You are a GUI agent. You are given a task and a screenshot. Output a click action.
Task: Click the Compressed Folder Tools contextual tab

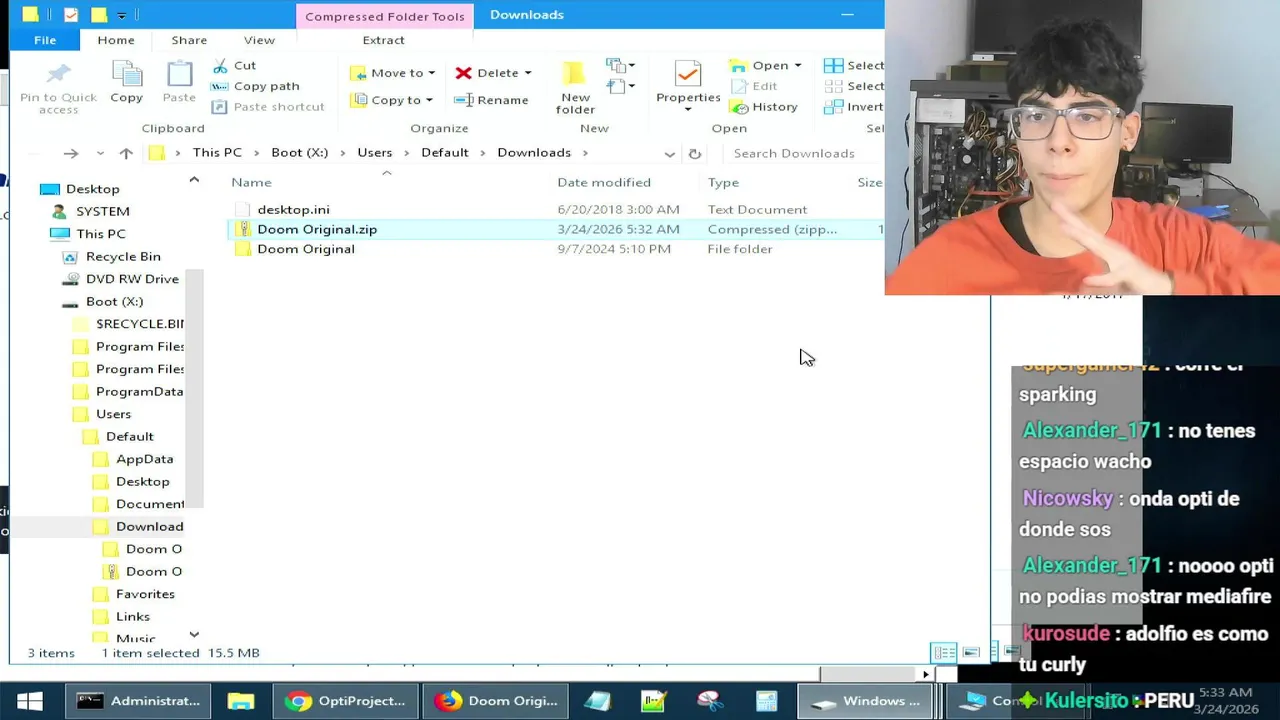point(385,16)
